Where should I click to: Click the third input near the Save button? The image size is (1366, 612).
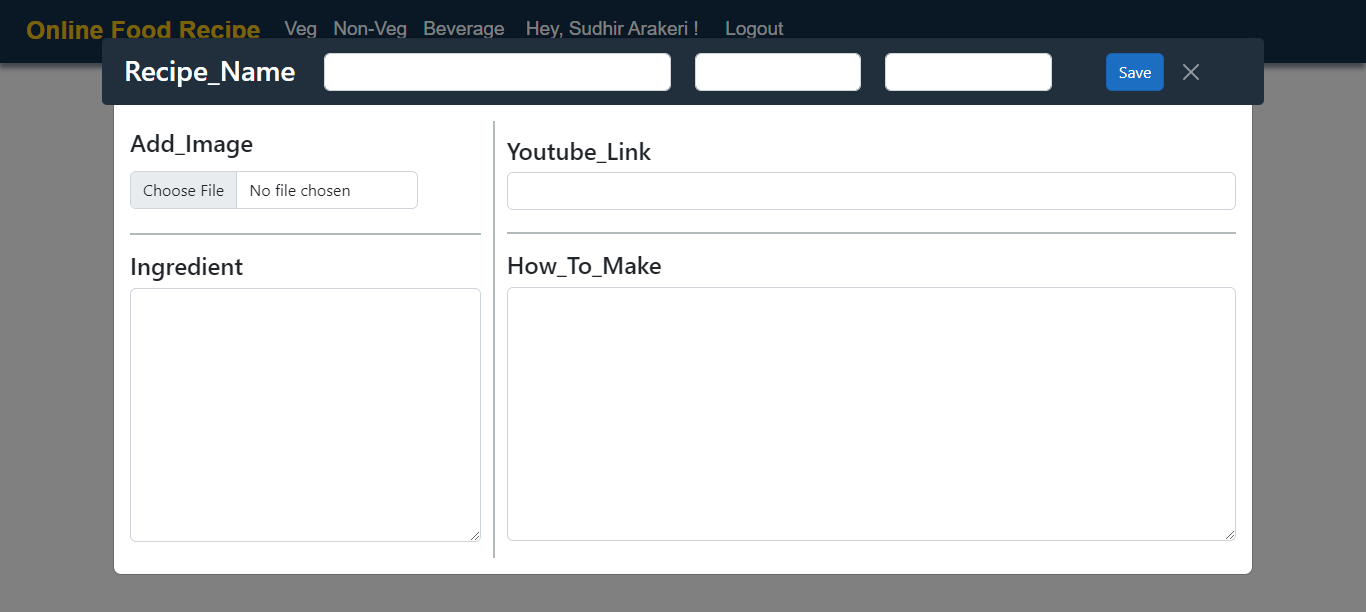pyautogui.click(x=968, y=72)
